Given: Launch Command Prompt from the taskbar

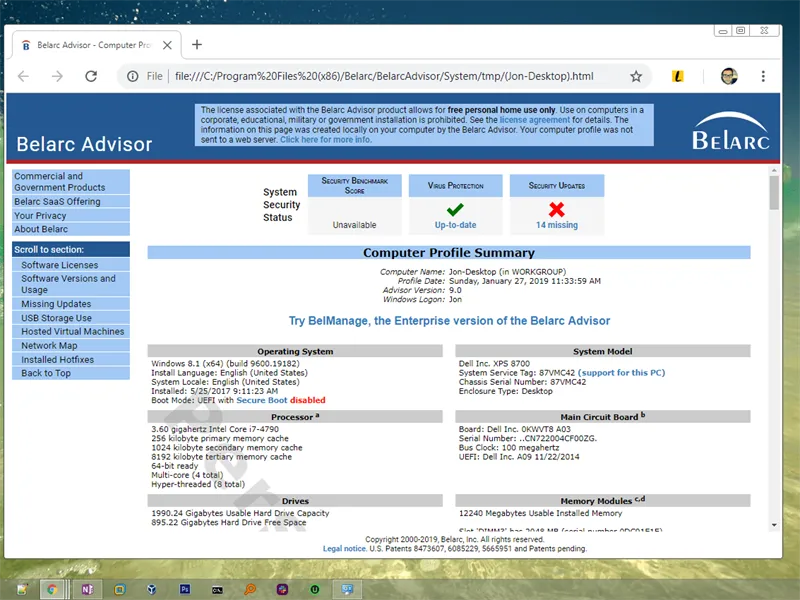Looking at the screenshot, I should [x=217, y=590].
